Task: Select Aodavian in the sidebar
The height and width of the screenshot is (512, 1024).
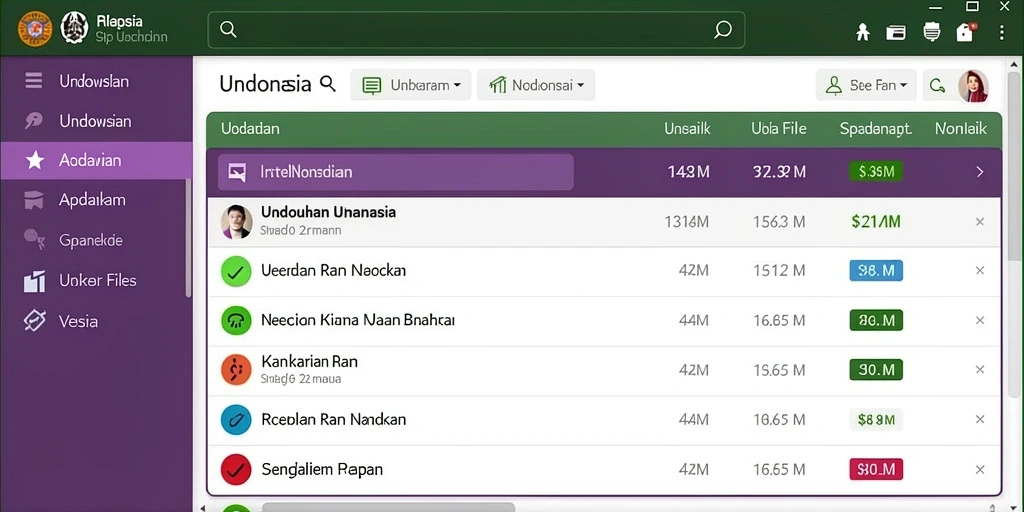Action: tap(96, 160)
